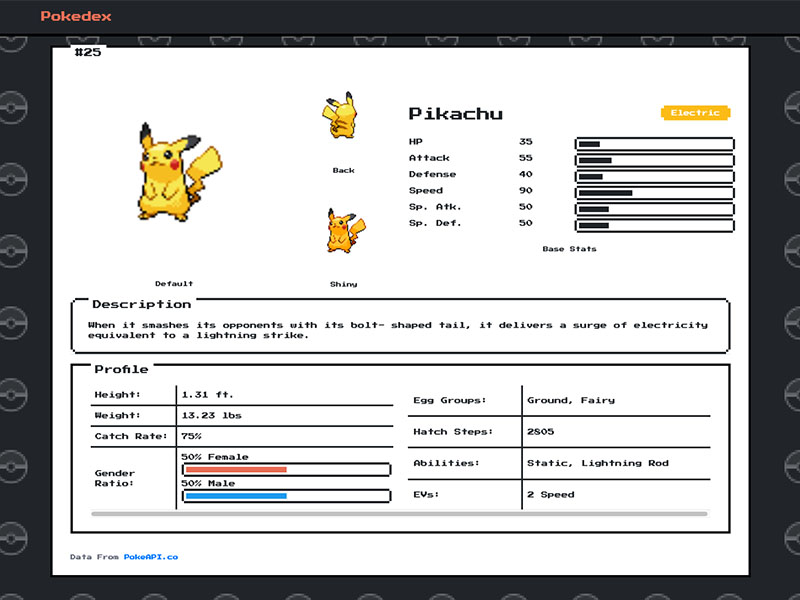Open the Pokedex home link
Image resolution: width=800 pixels, height=600 pixels.
tap(76, 16)
